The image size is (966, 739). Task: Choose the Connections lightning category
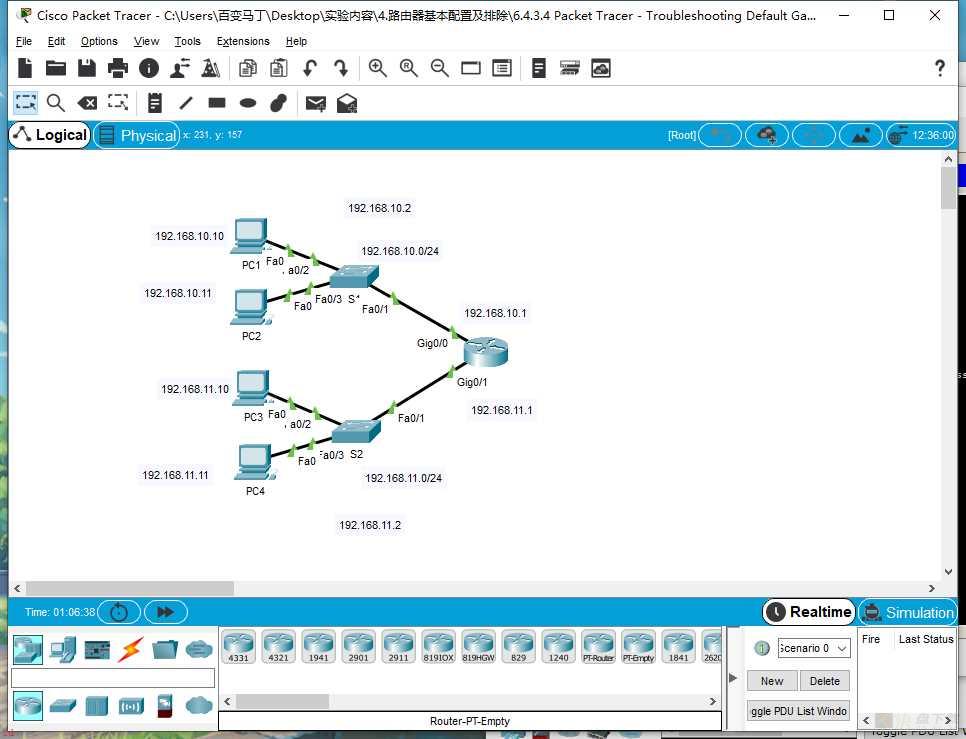[x=131, y=649]
